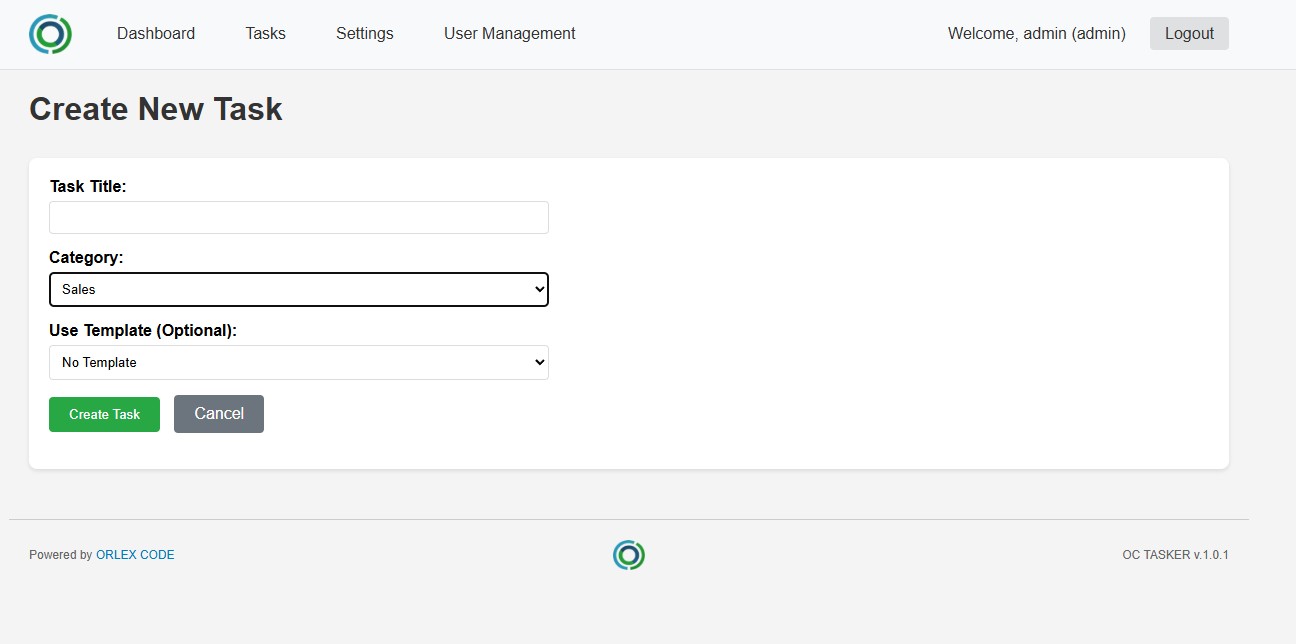The width and height of the screenshot is (1296, 644).
Task: Focus the Task Title input field
Action: (x=298, y=218)
